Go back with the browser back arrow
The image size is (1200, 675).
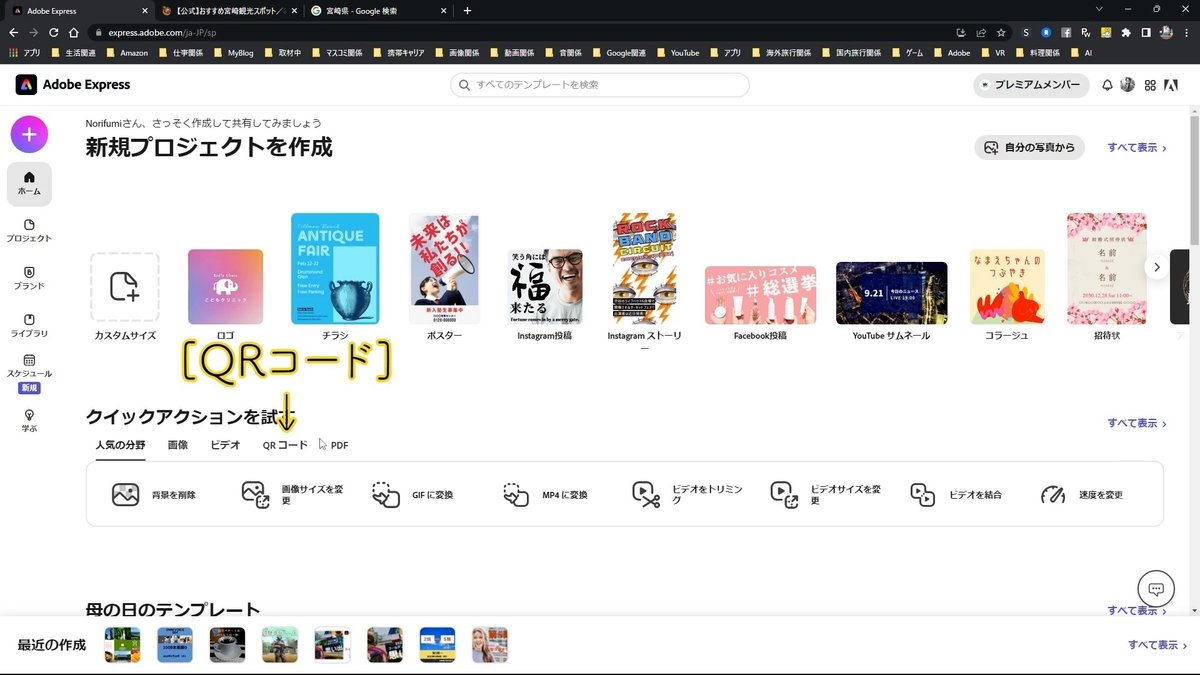coord(15,32)
